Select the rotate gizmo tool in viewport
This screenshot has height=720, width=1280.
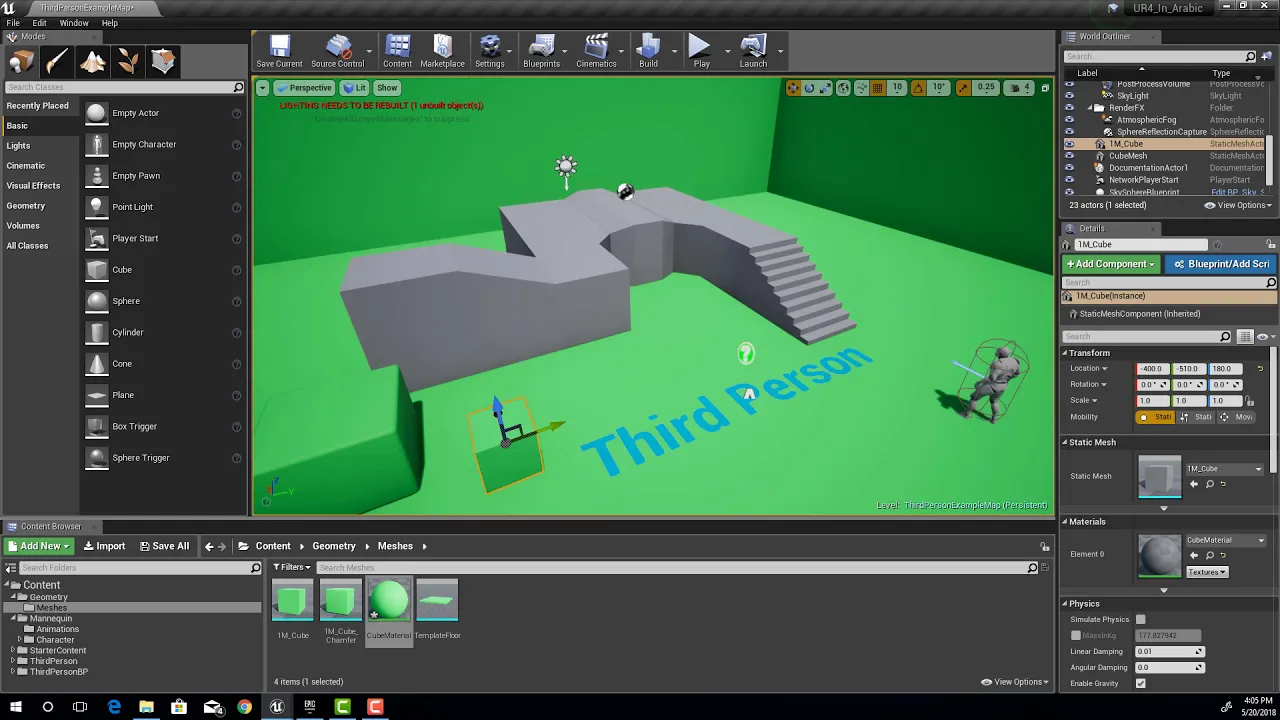[809, 88]
